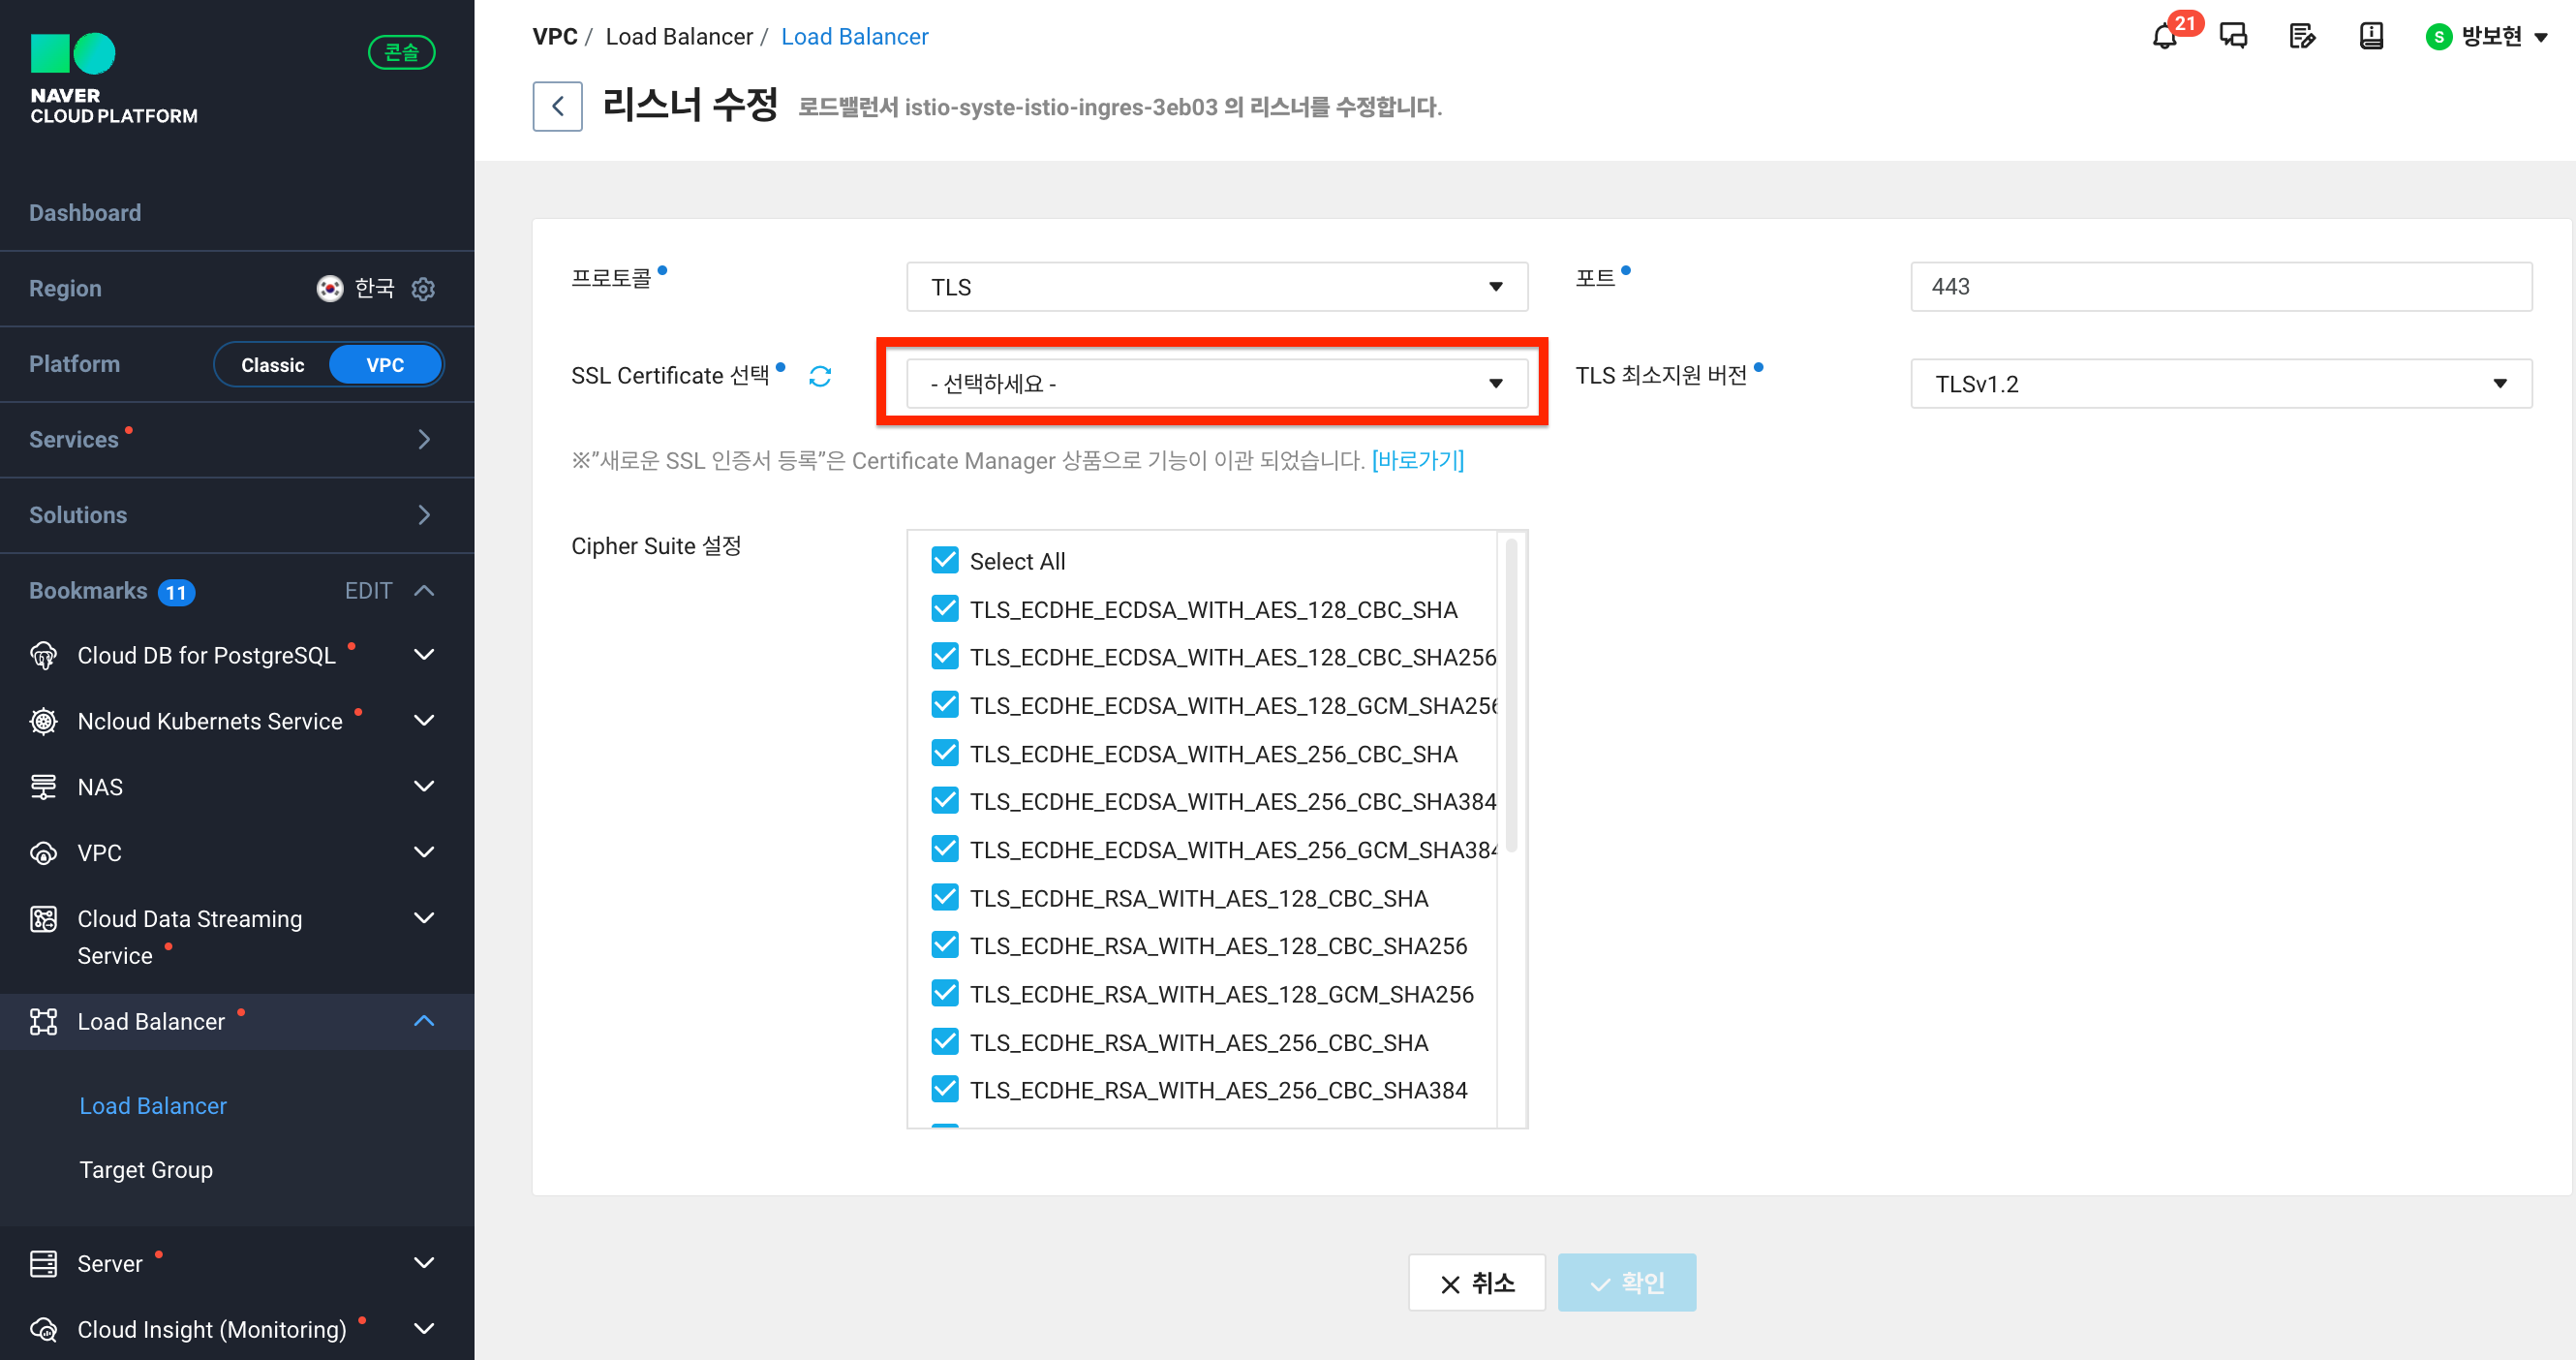Open the protocol TLS dropdown
The width and height of the screenshot is (2576, 1360).
tap(1216, 287)
